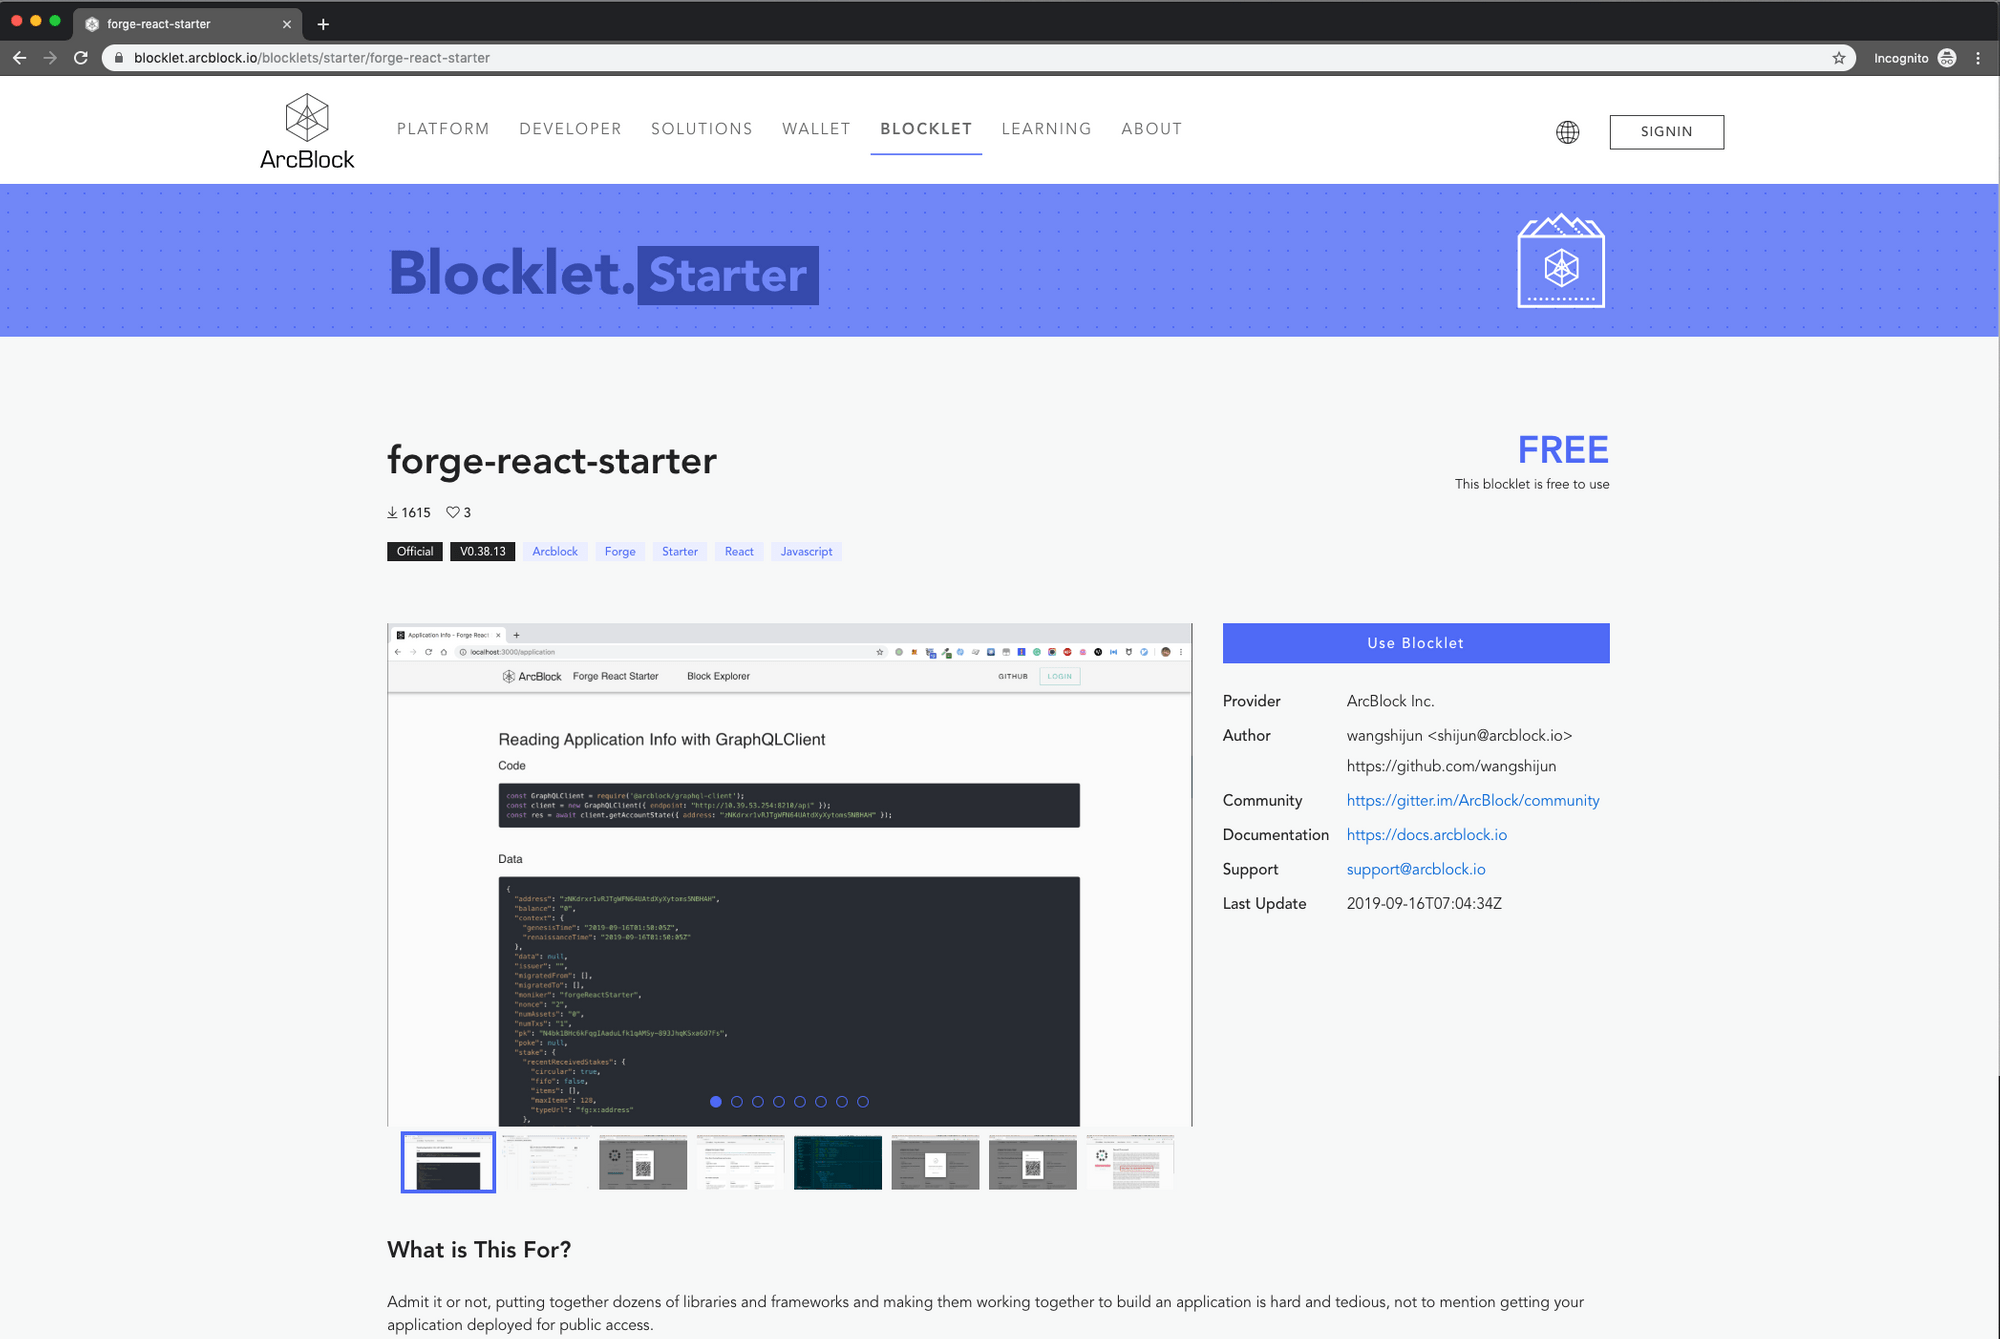This screenshot has height=1339, width=2000.
Task: Bookmark the page using the star icon
Action: tap(1838, 58)
